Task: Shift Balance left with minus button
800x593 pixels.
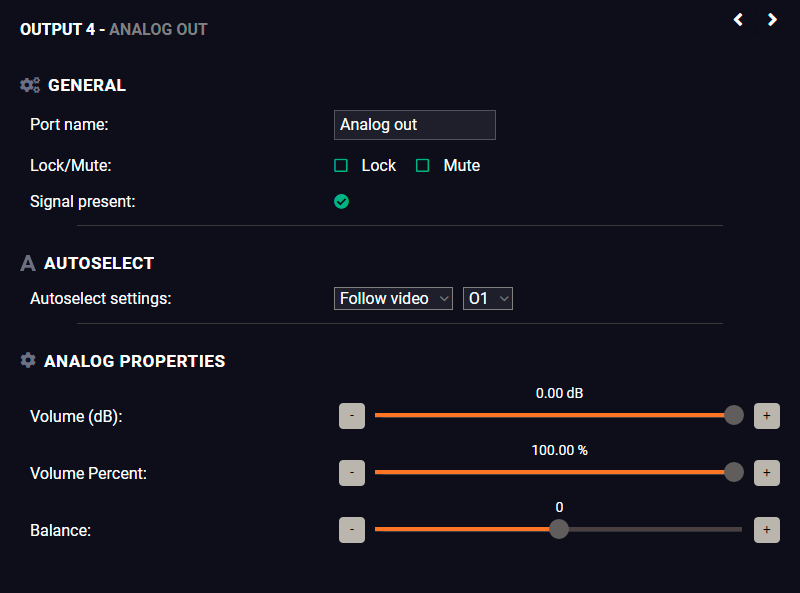Action: 352,530
